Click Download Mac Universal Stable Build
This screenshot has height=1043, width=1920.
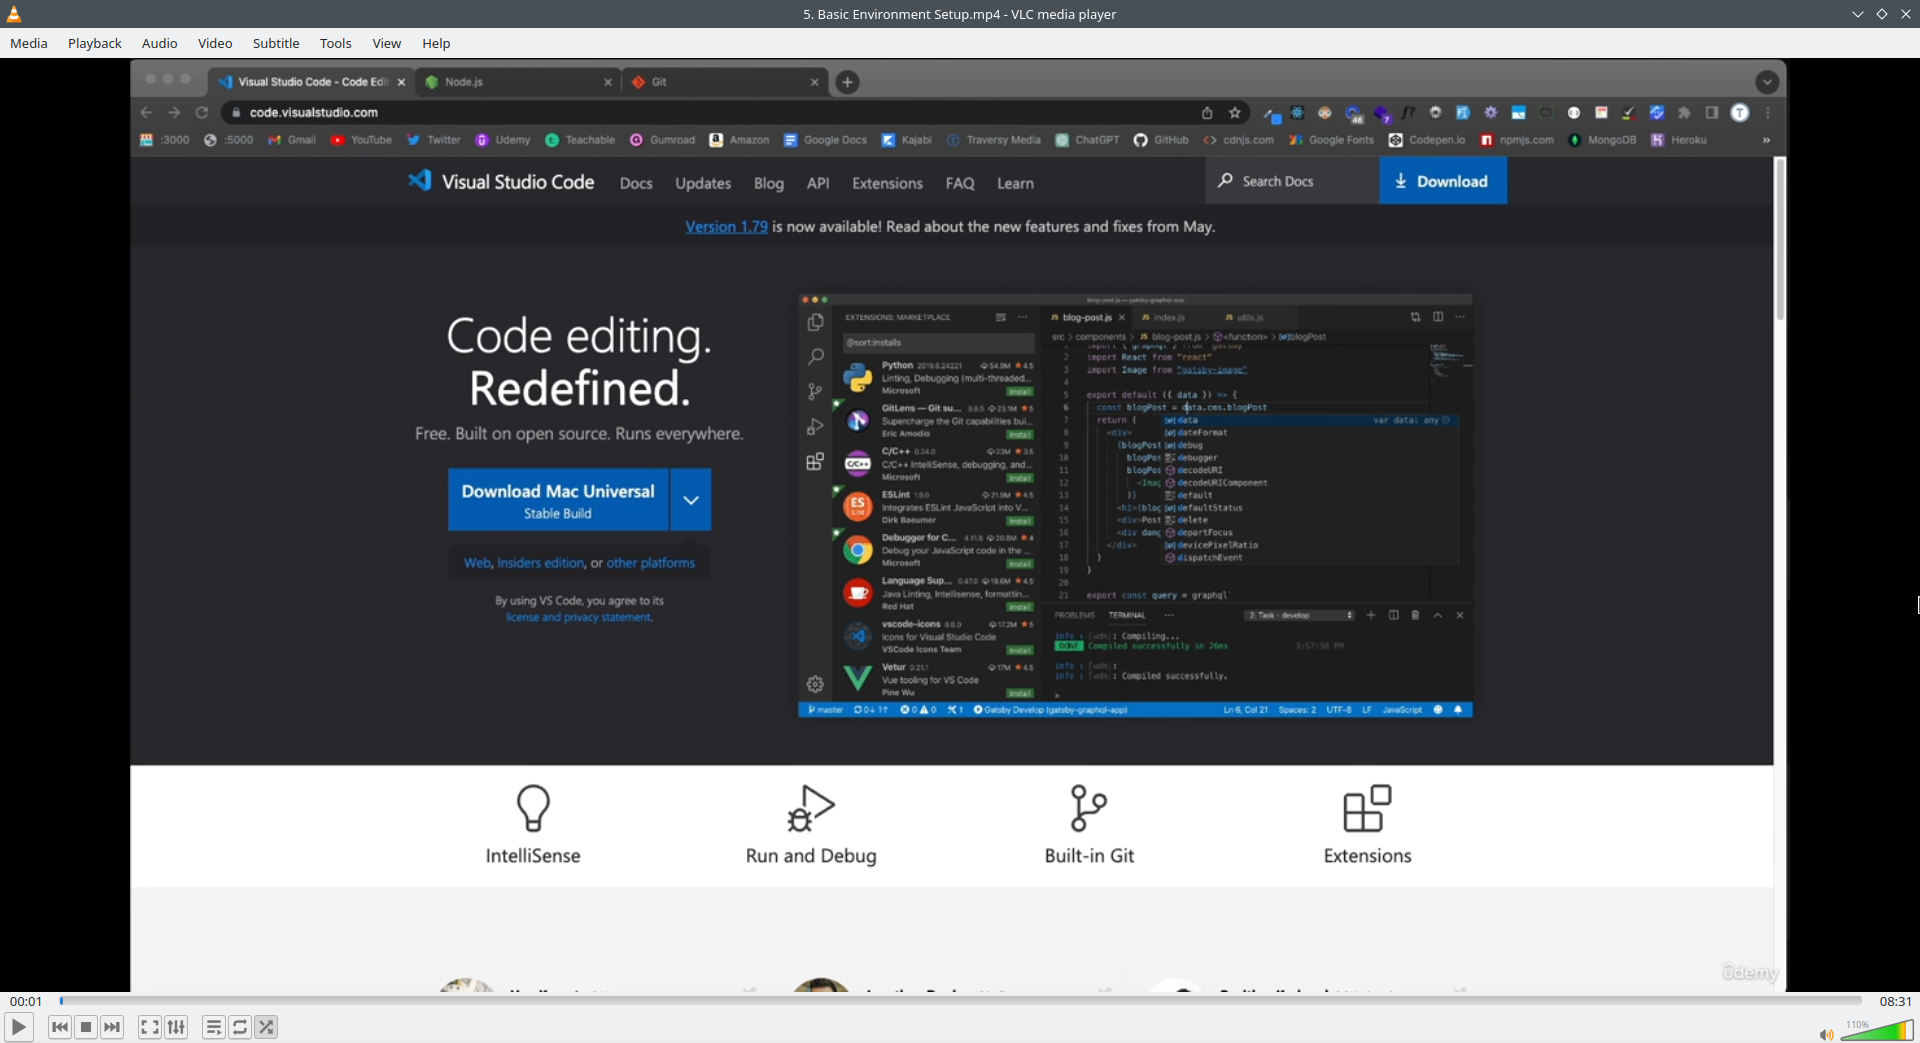tap(558, 500)
